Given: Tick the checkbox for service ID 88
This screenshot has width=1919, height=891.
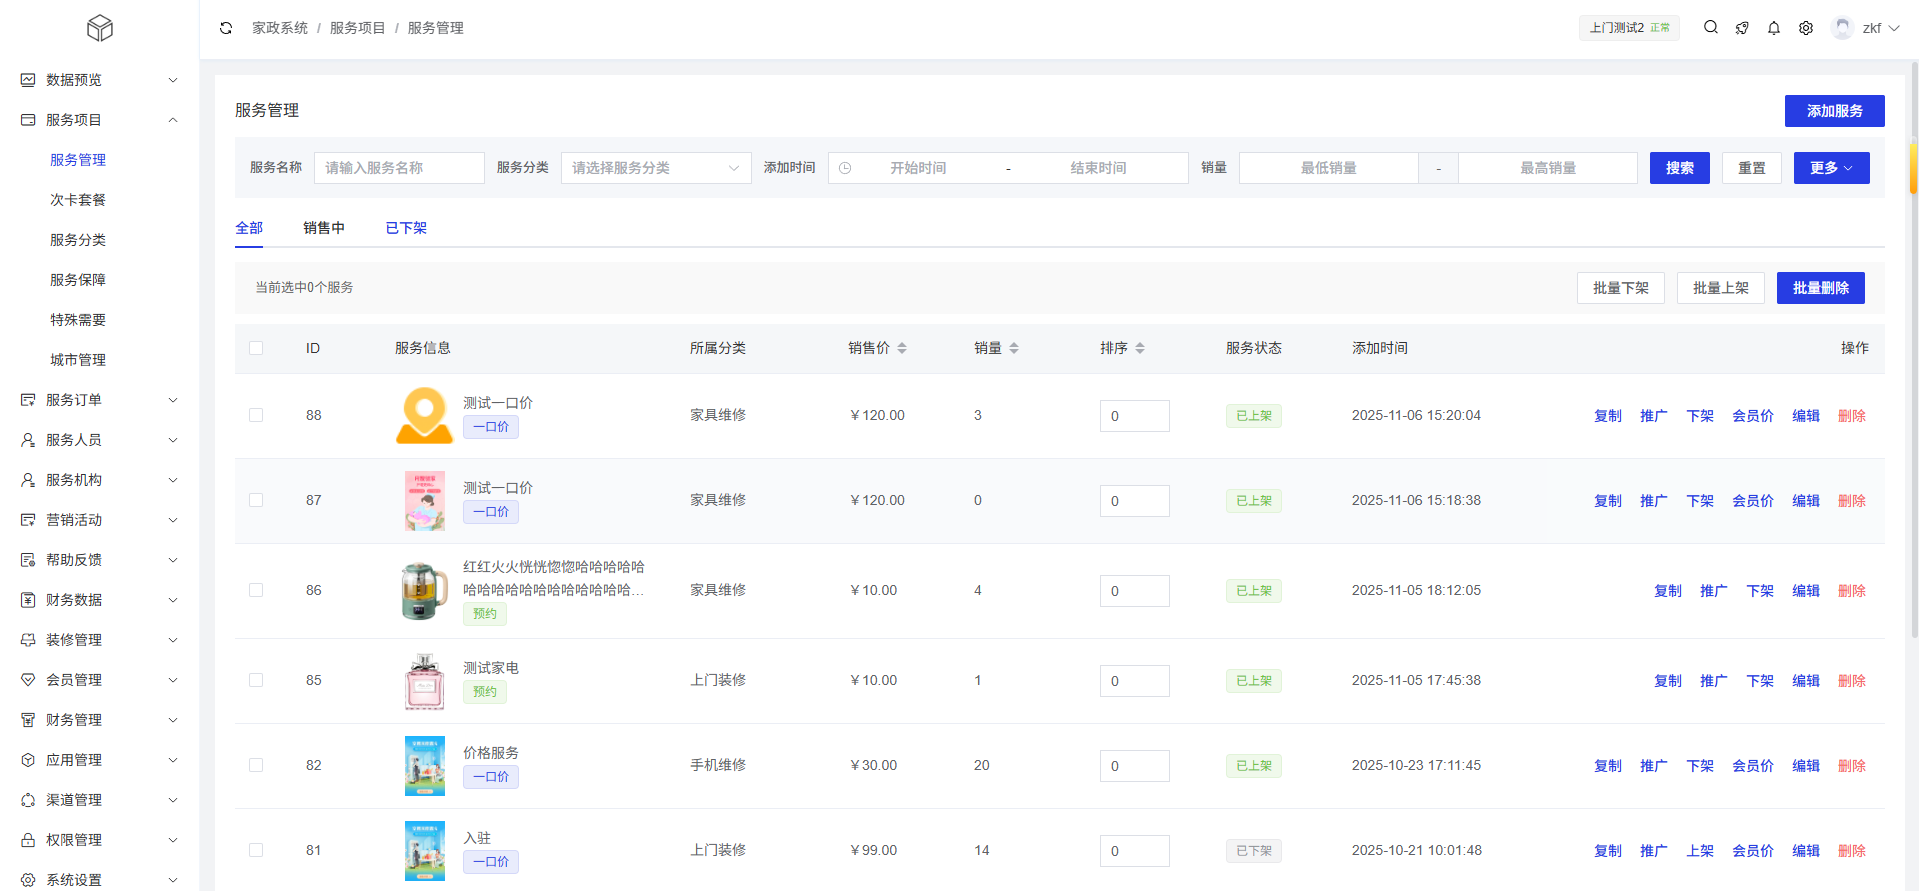Looking at the screenshot, I should click(256, 415).
